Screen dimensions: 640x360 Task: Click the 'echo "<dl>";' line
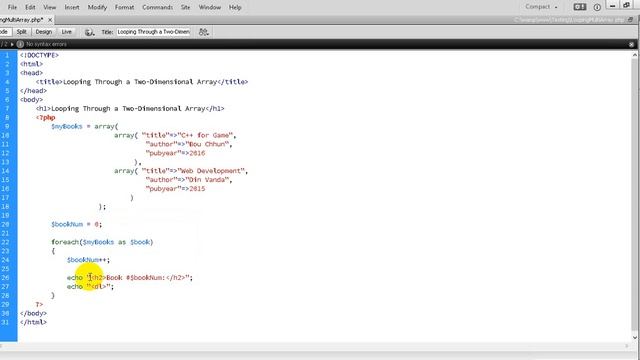(x=90, y=287)
